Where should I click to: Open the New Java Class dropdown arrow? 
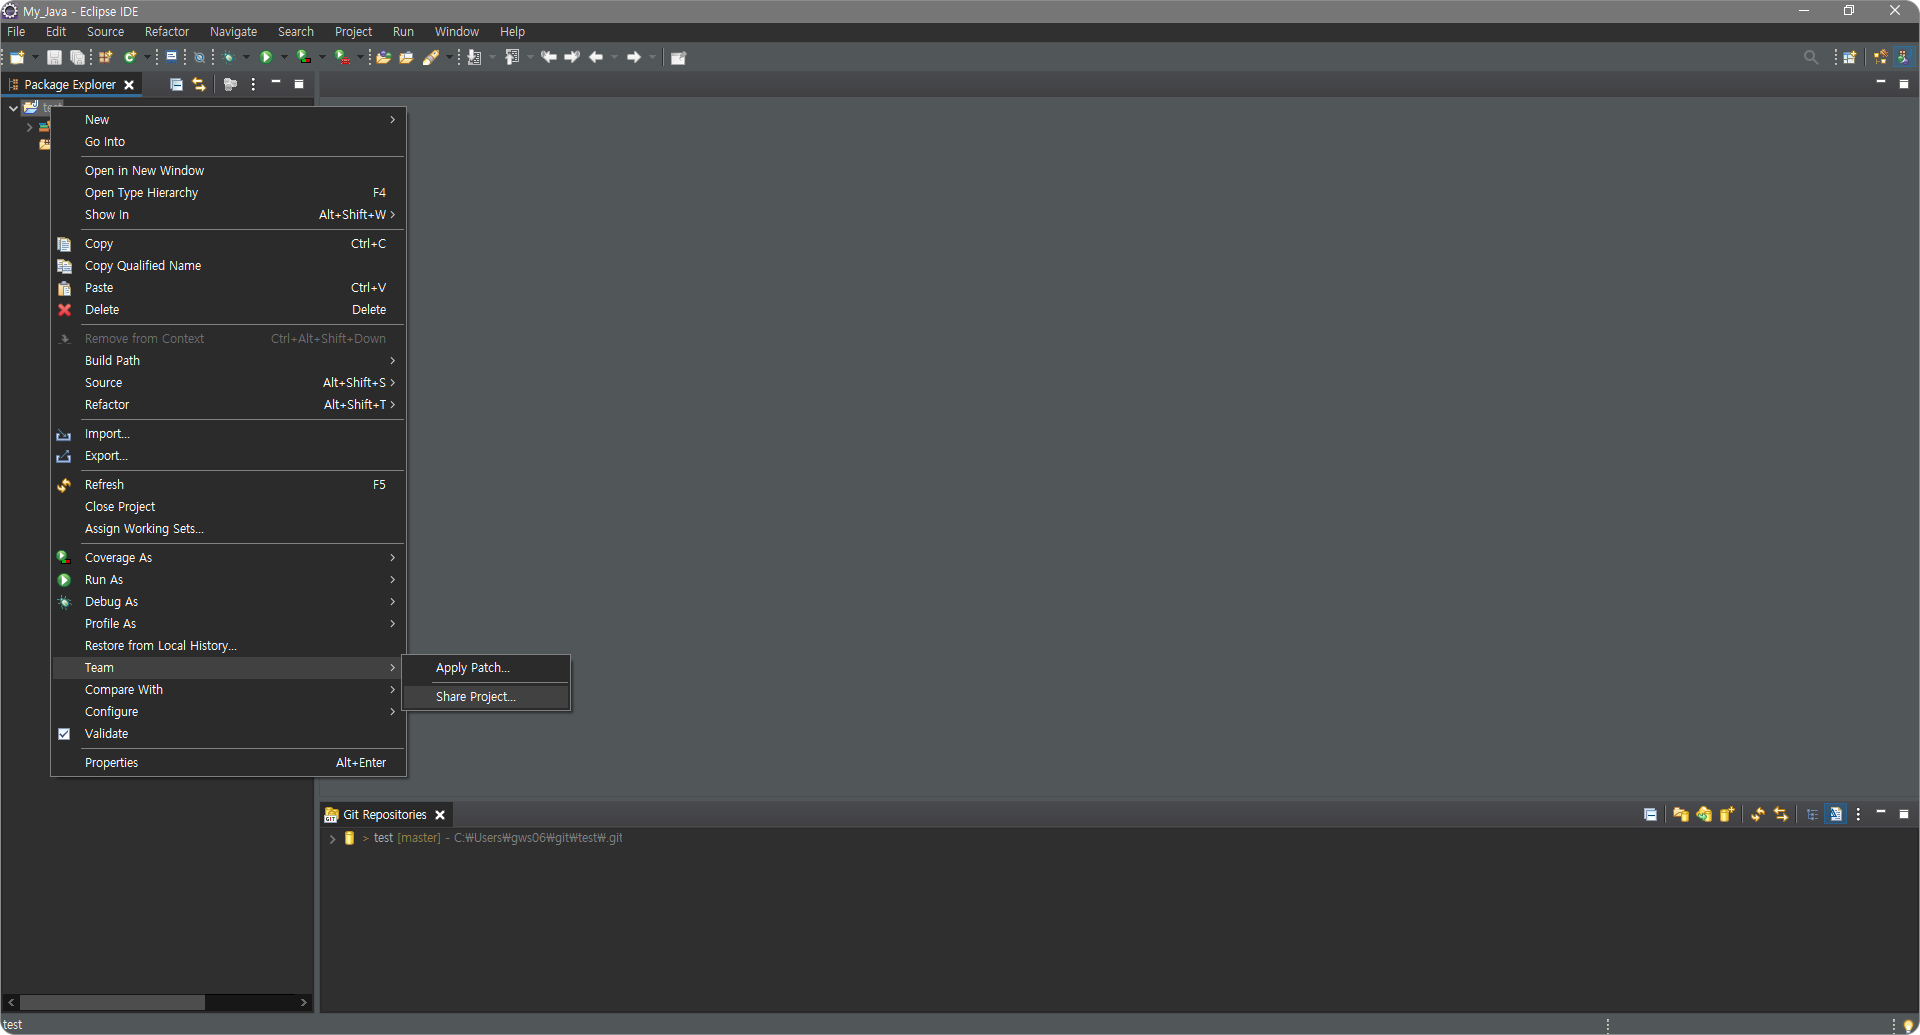(x=147, y=58)
